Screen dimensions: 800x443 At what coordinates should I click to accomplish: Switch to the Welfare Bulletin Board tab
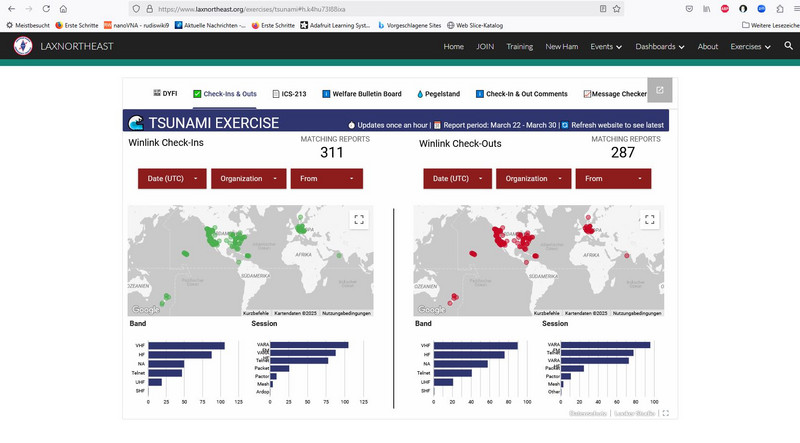[x=362, y=94]
